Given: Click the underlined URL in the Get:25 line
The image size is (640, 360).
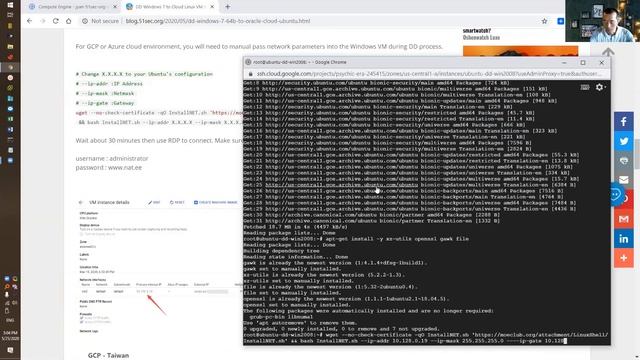Looking at the screenshot, I should [342, 185].
